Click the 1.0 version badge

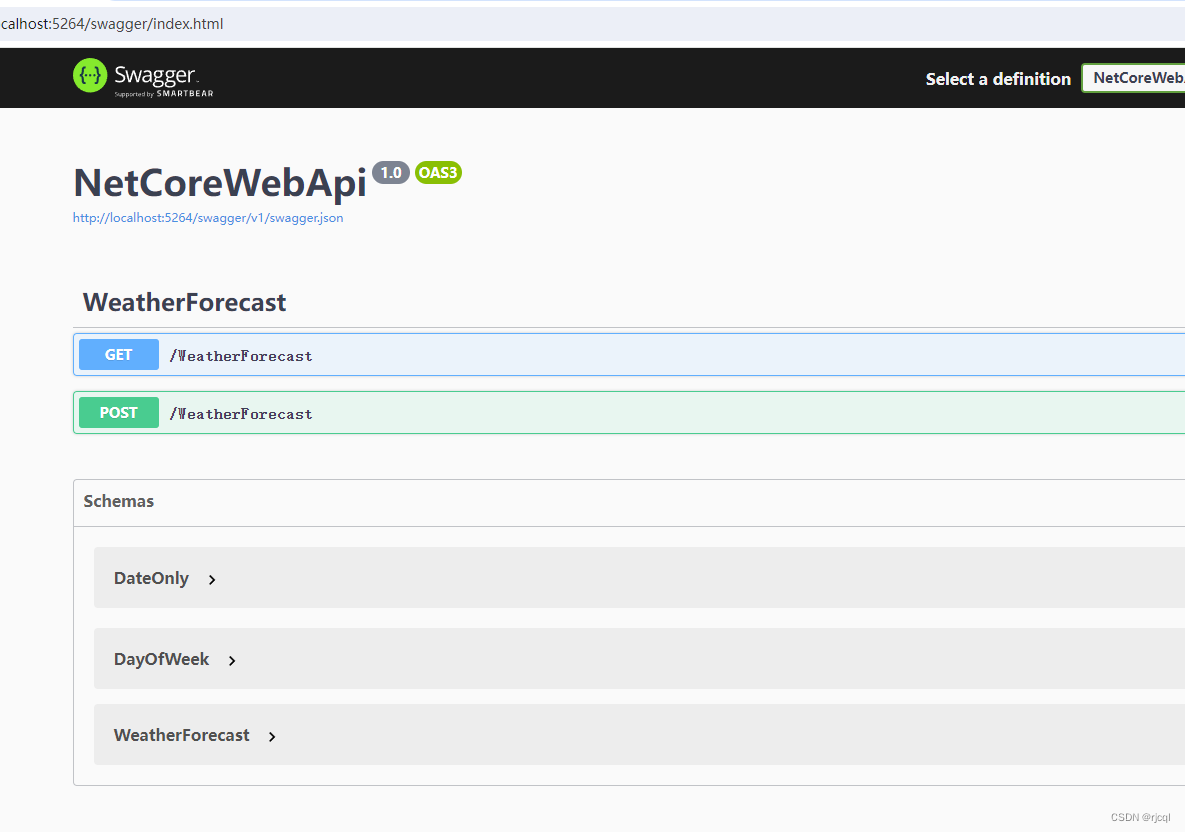(390, 172)
